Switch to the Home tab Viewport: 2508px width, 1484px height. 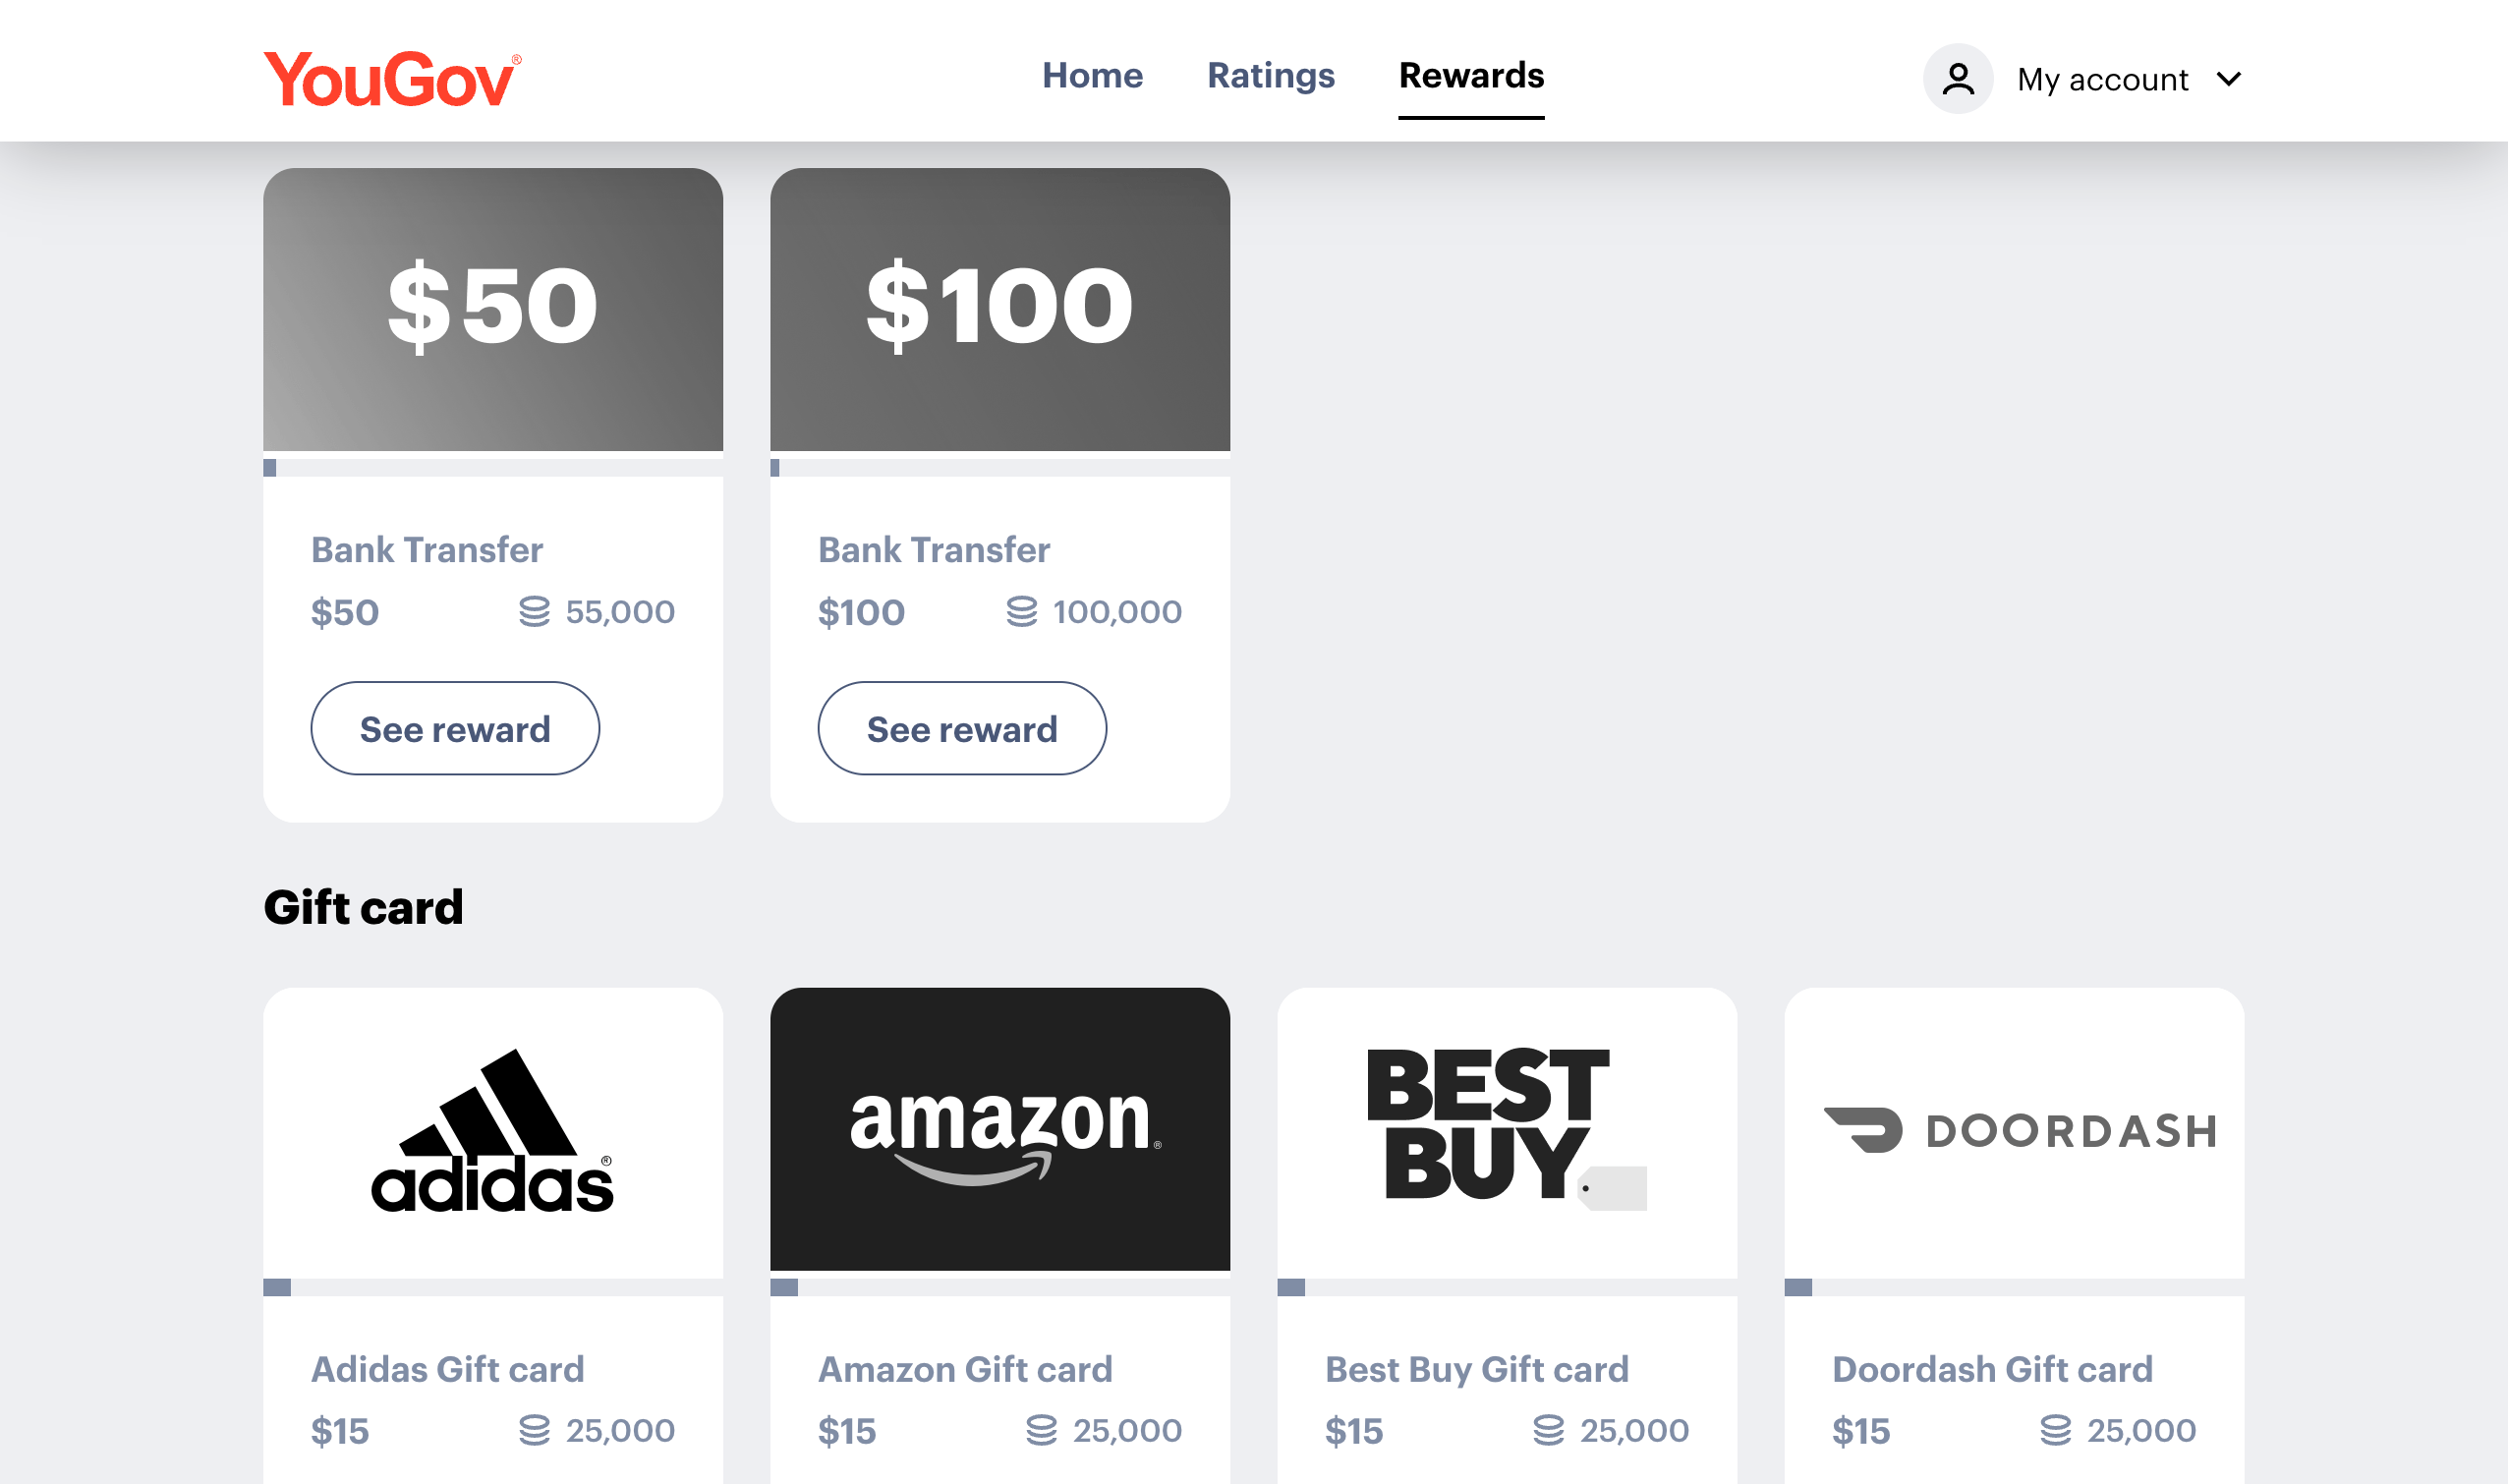(x=1093, y=75)
